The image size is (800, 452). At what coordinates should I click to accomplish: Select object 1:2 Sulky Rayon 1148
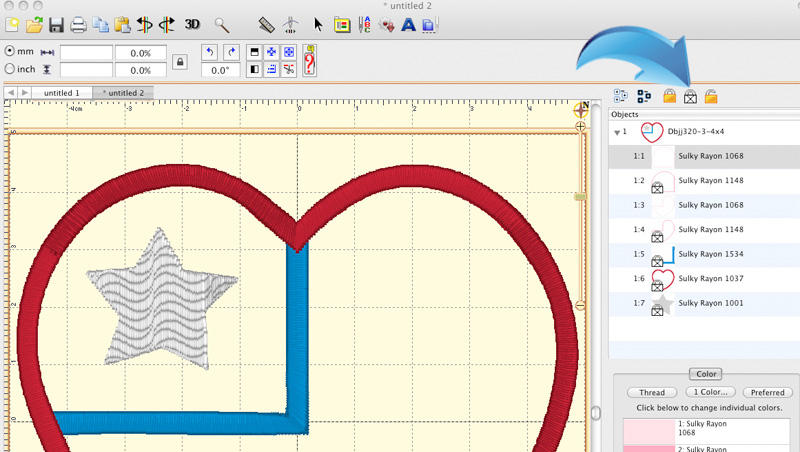[704, 181]
